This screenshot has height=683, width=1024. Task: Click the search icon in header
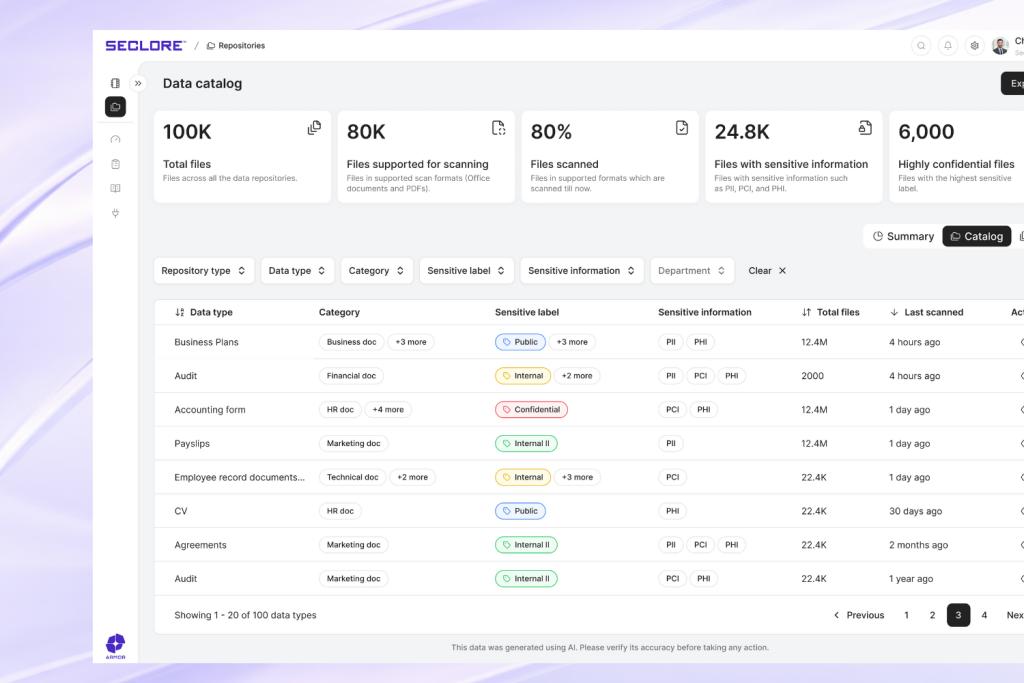pos(921,46)
